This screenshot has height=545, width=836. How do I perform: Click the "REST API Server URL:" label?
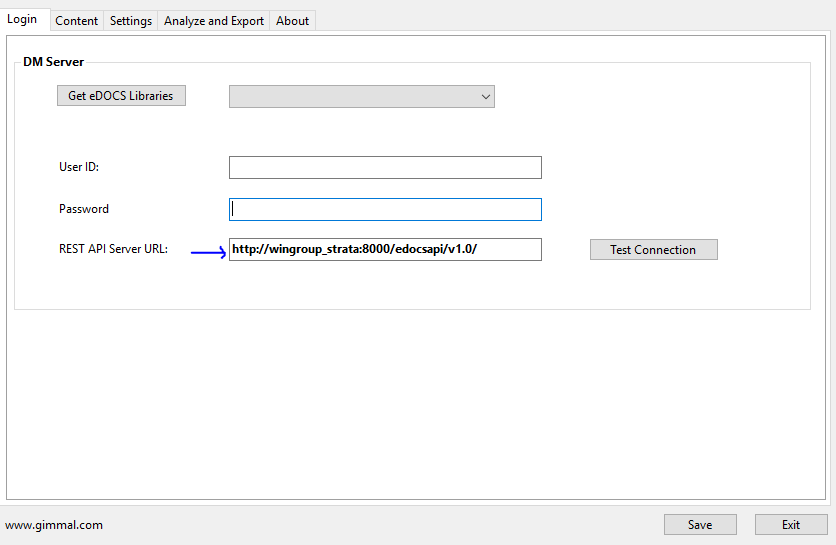(x=113, y=249)
